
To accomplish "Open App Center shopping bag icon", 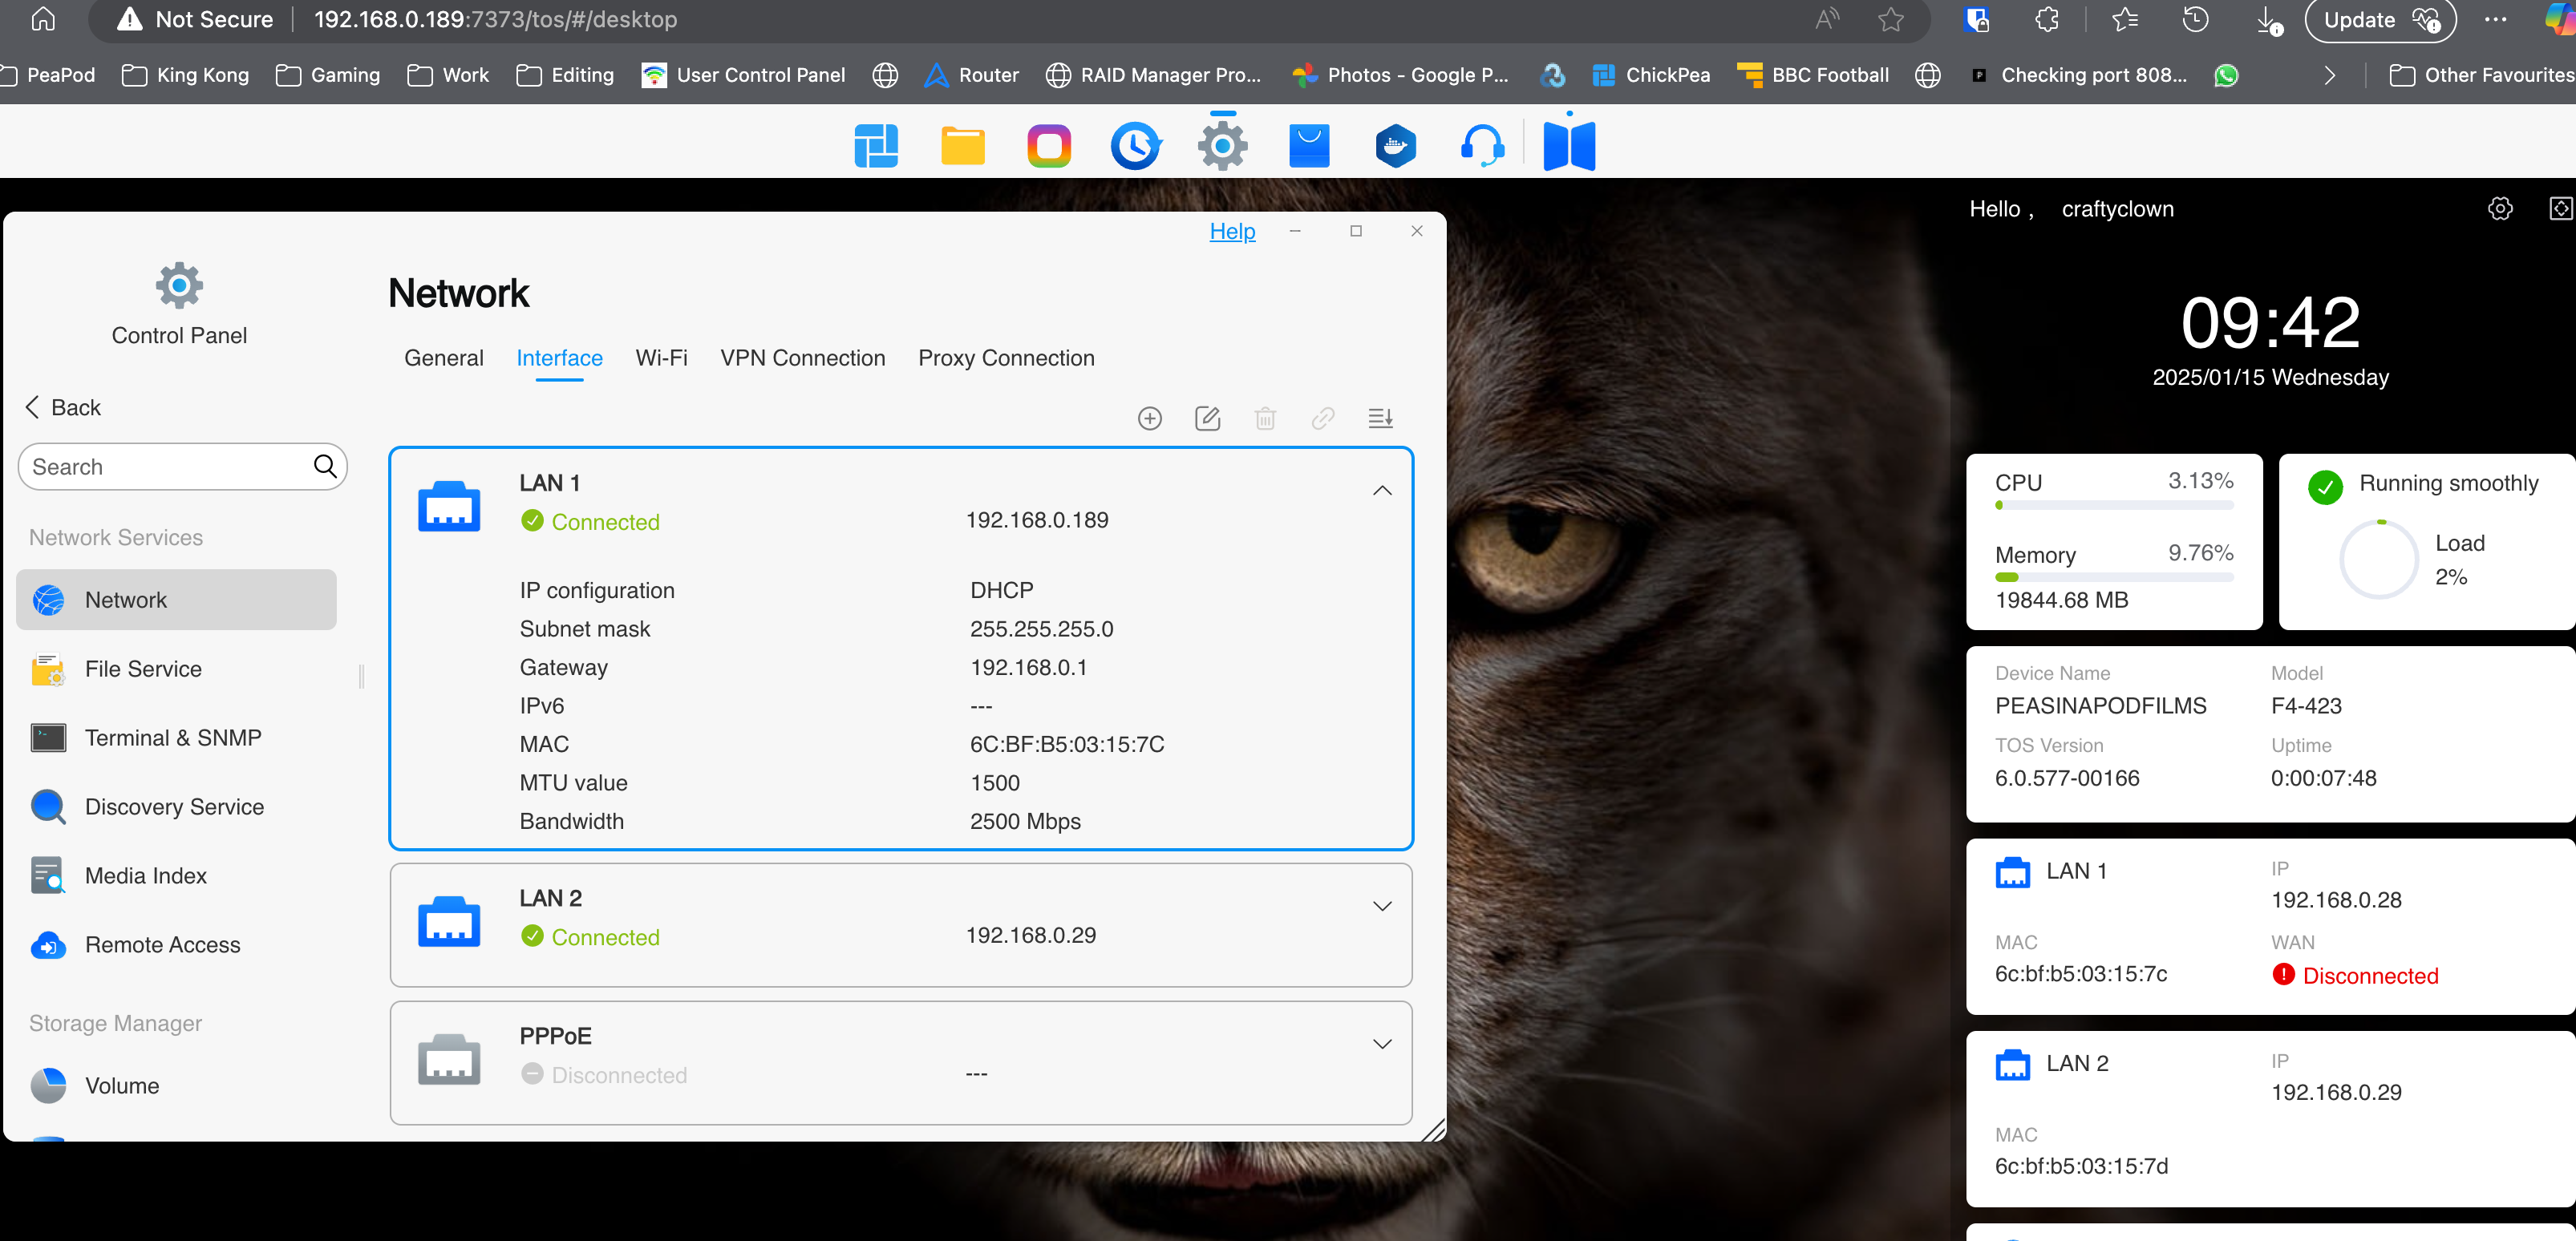I will [1308, 146].
